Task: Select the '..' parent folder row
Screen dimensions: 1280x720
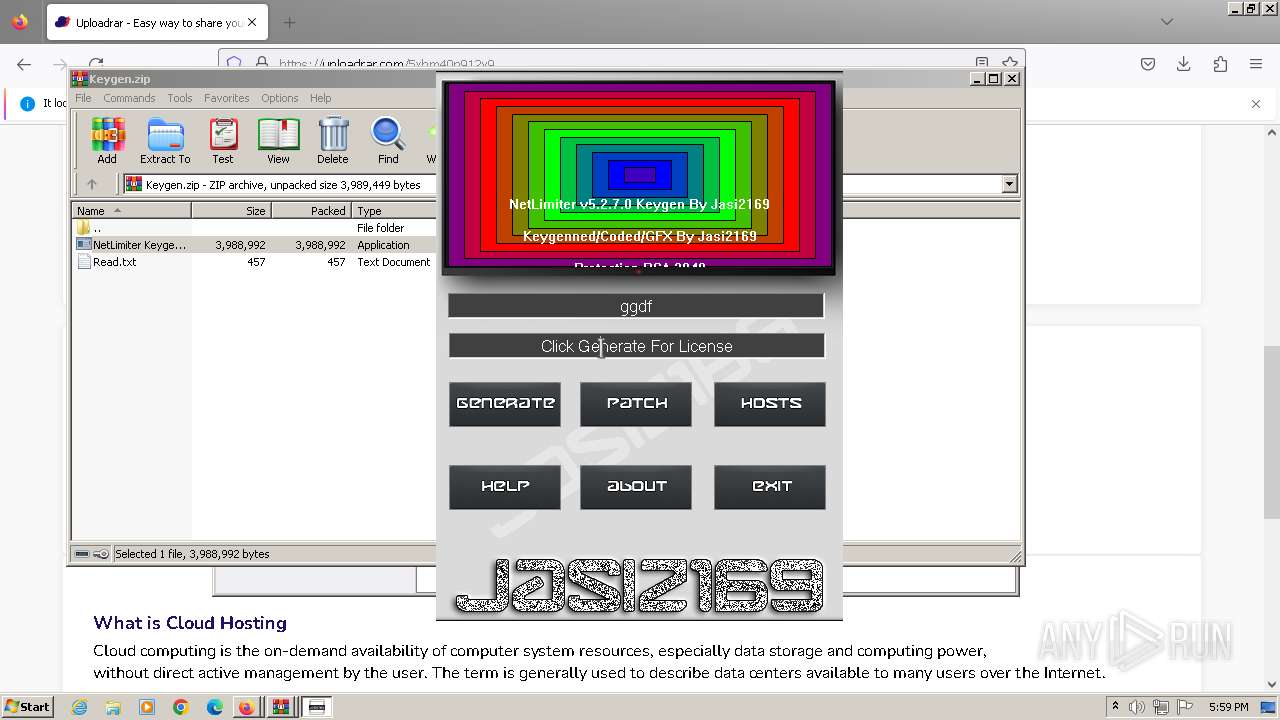Action: point(255,228)
